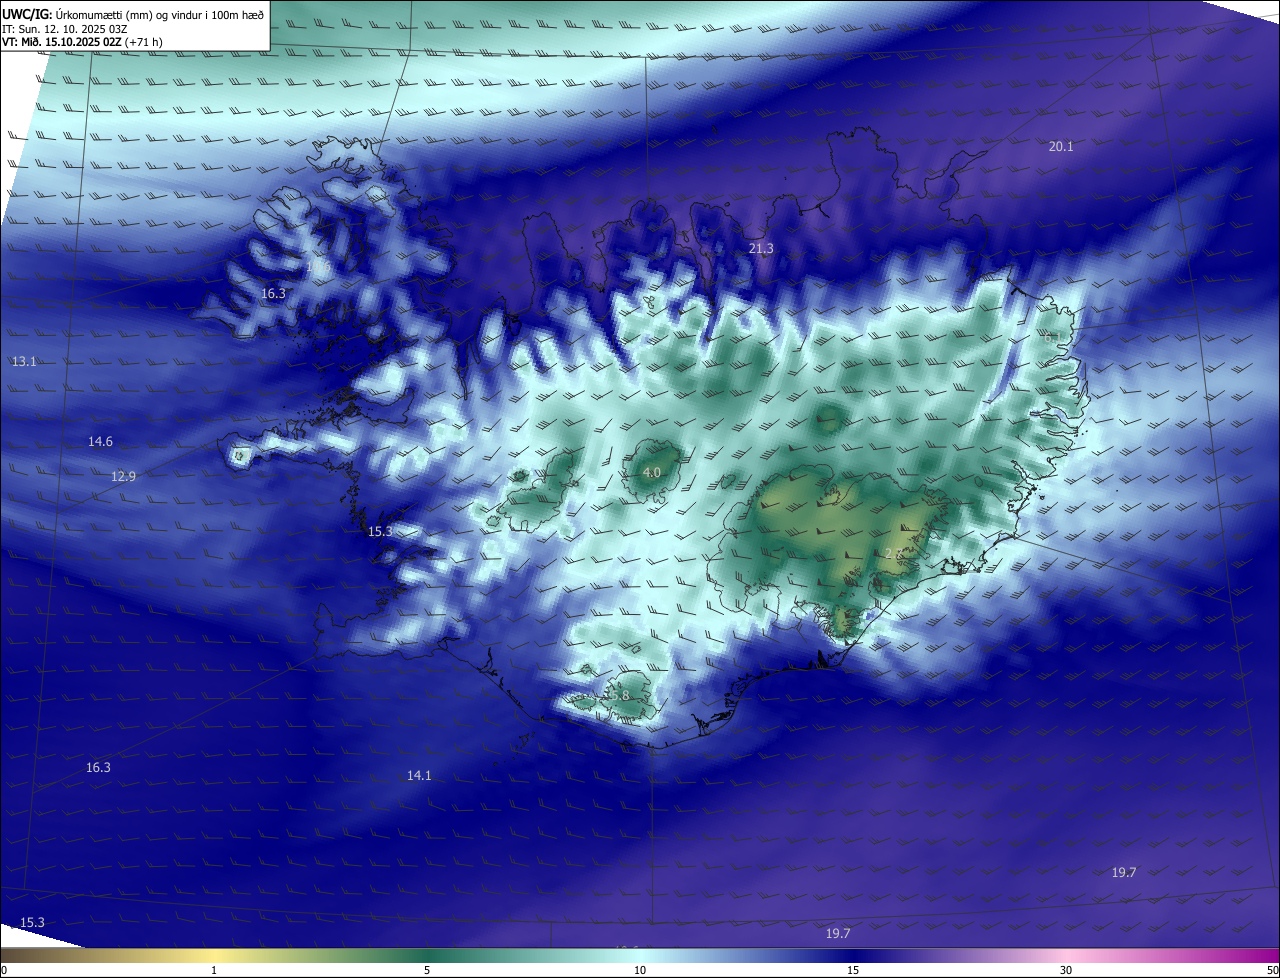Click the 14.1 value label
Viewport: 1280px width, 978px height.
419,775
